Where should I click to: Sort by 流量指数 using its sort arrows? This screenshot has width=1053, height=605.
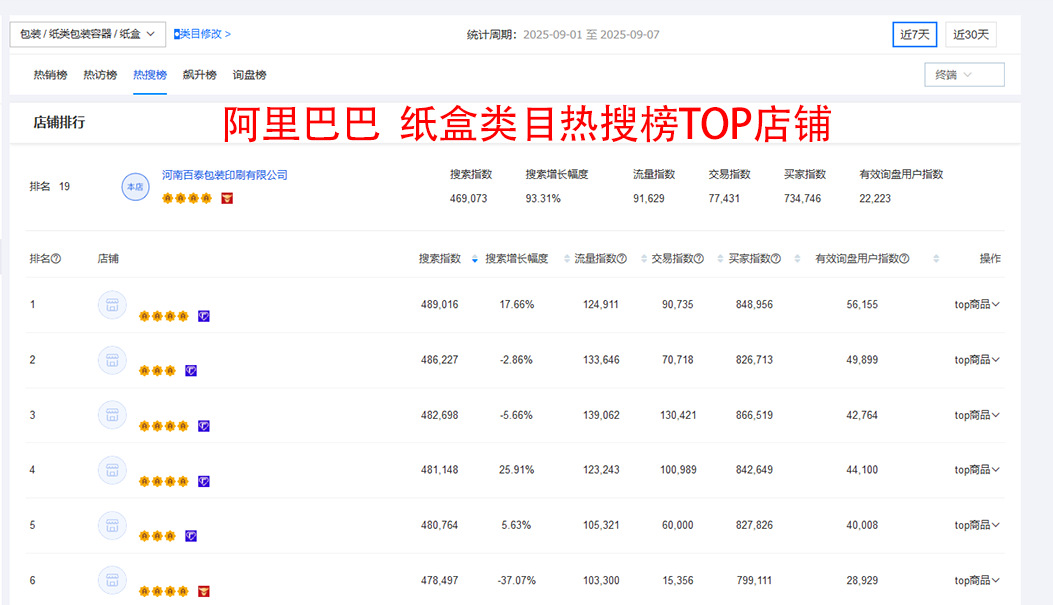click(644, 259)
